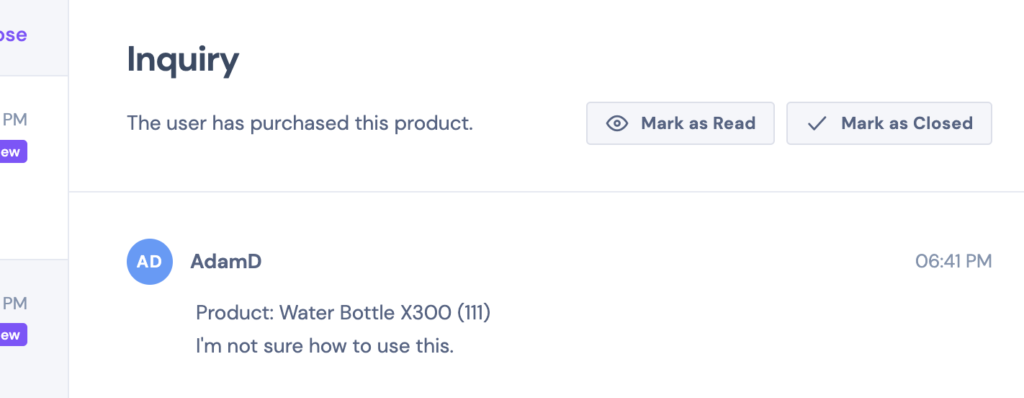Click the 06:41 PM message timestamp
Viewport: 1024px width, 398px height.
(x=953, y=261)
